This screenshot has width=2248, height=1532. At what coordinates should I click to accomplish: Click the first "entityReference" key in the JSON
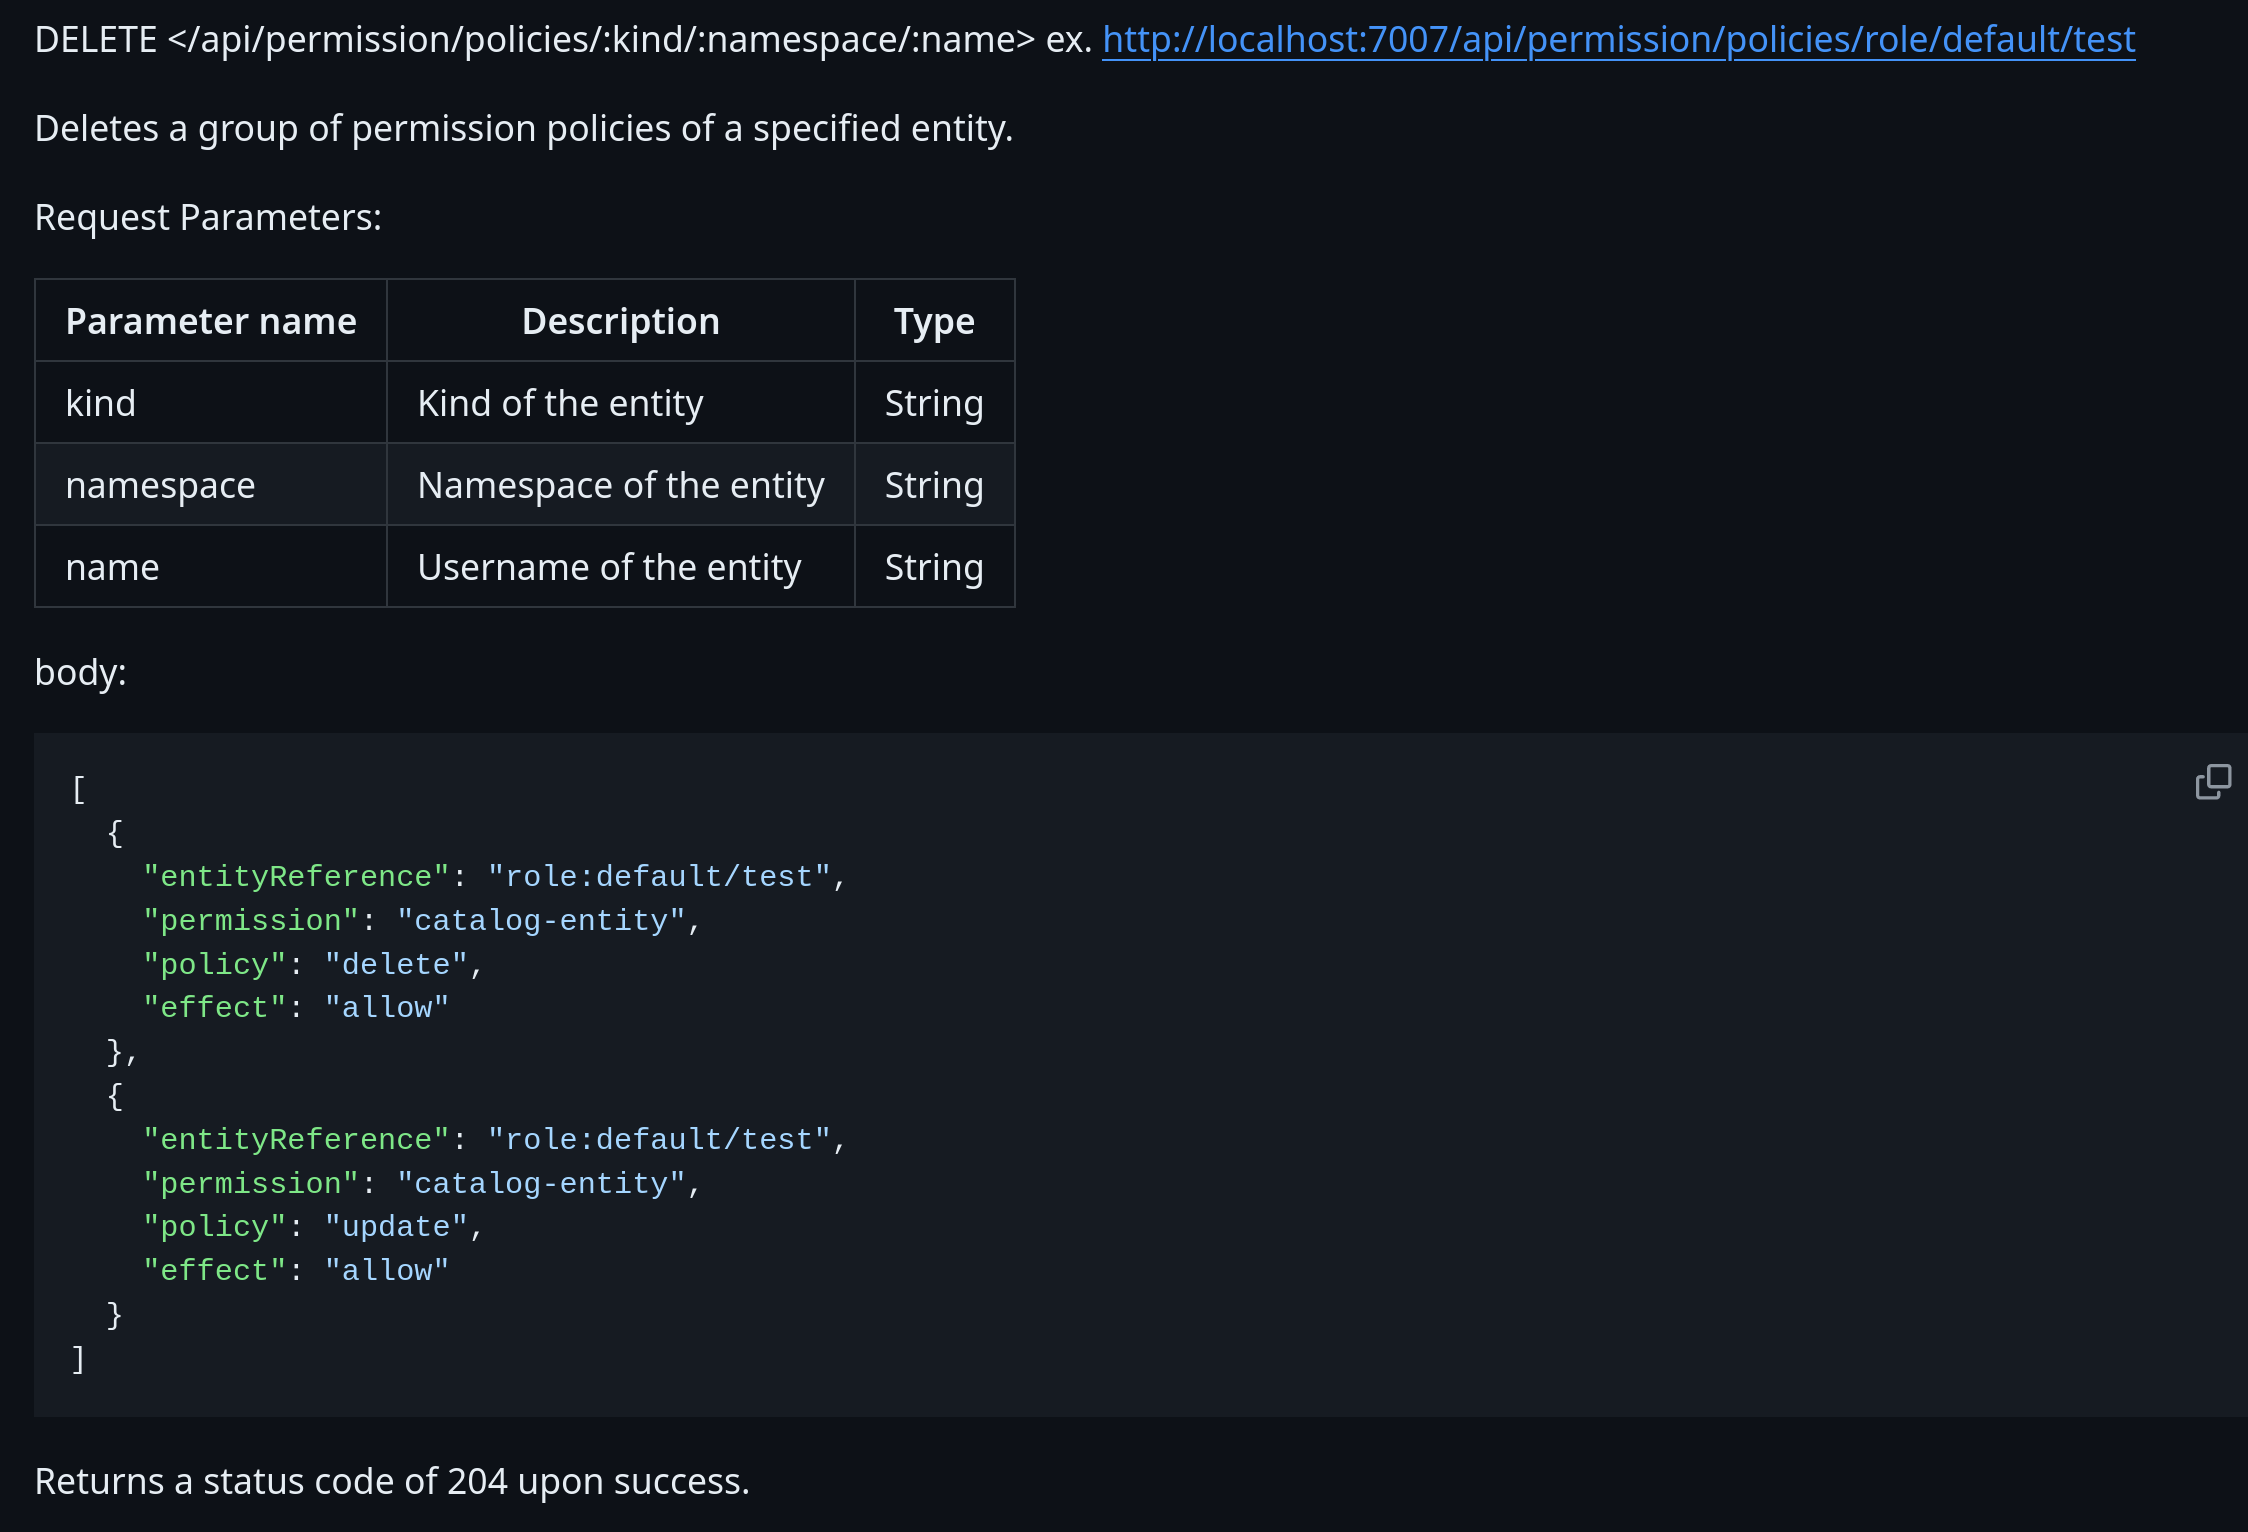click(296, 877)
